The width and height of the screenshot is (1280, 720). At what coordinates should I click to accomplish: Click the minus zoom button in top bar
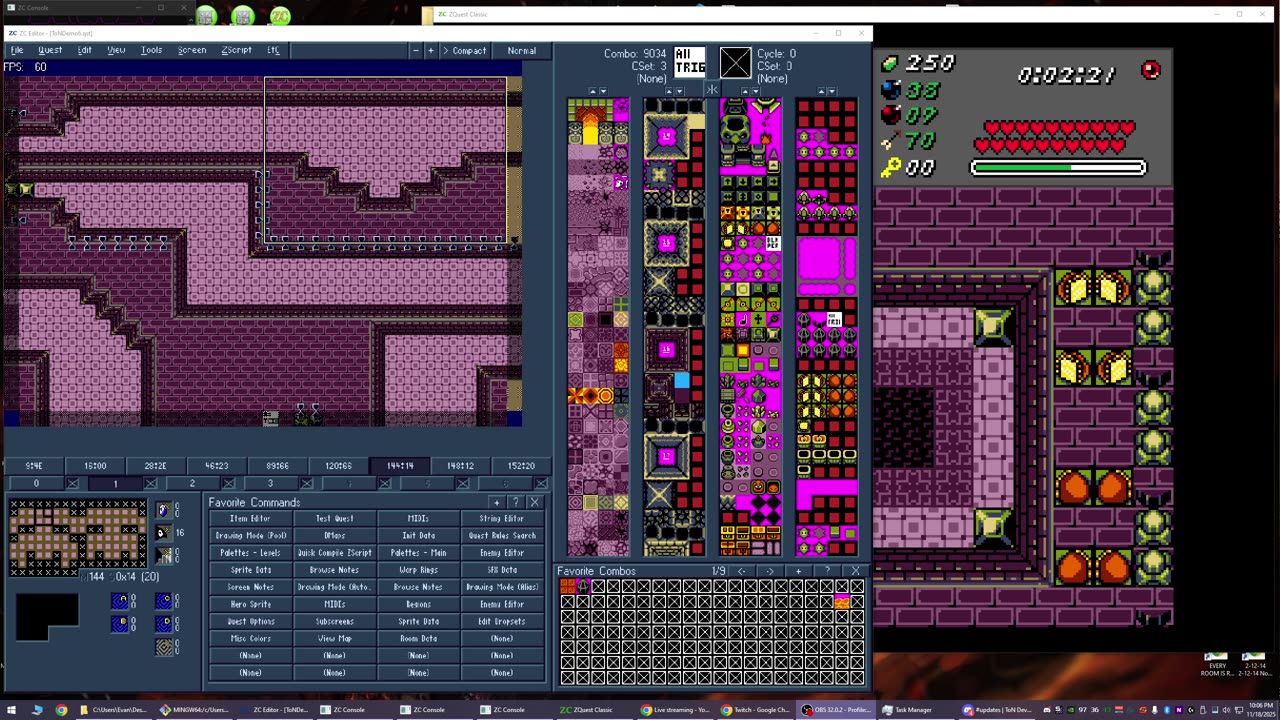click(415, 51)
